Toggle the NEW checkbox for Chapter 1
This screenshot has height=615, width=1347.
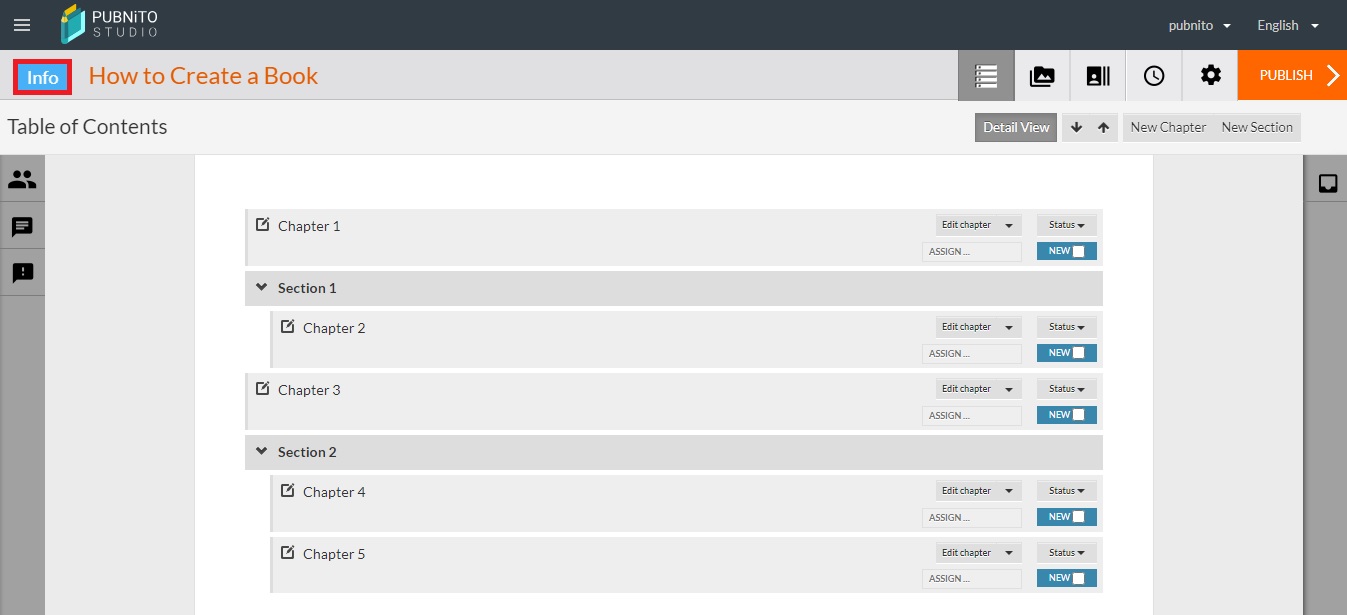pos(1077,252)
